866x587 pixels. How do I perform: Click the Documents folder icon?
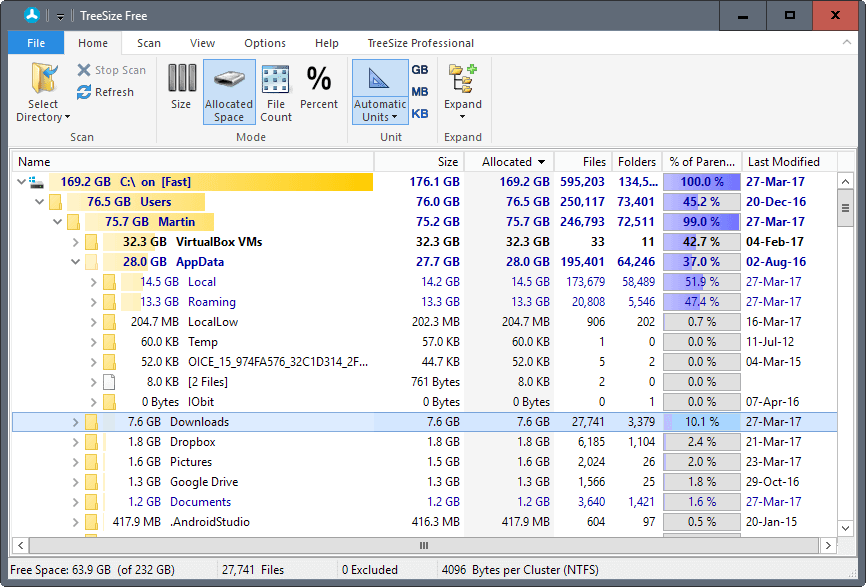(92, 502)
